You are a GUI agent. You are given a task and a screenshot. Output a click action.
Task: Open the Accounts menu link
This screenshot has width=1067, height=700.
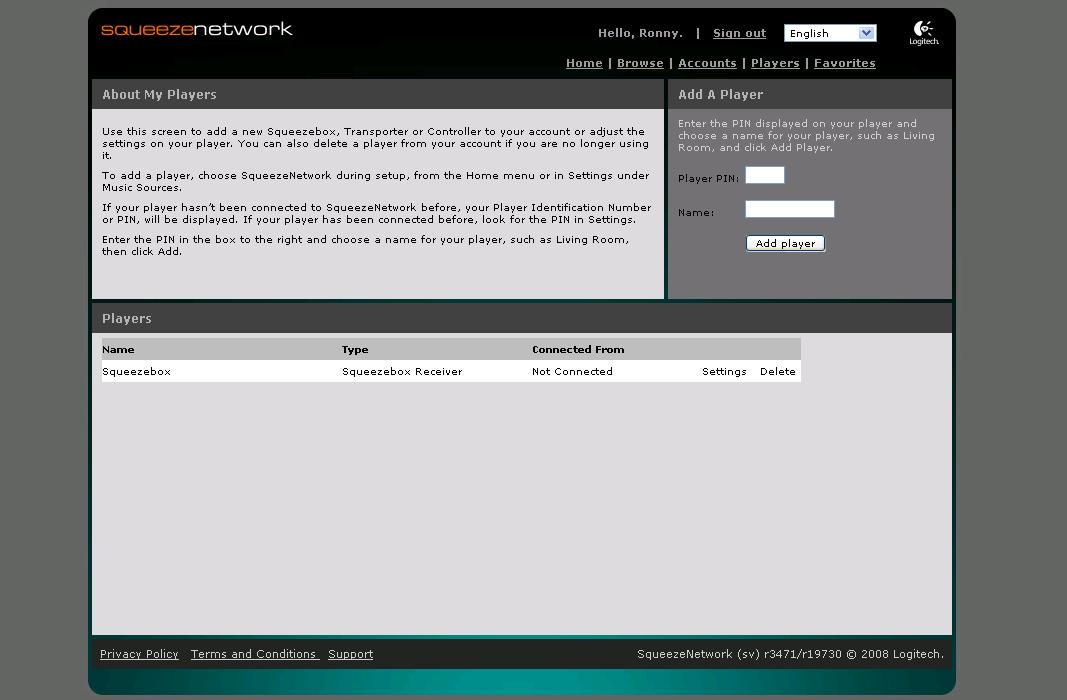click(x=707, y=63)
